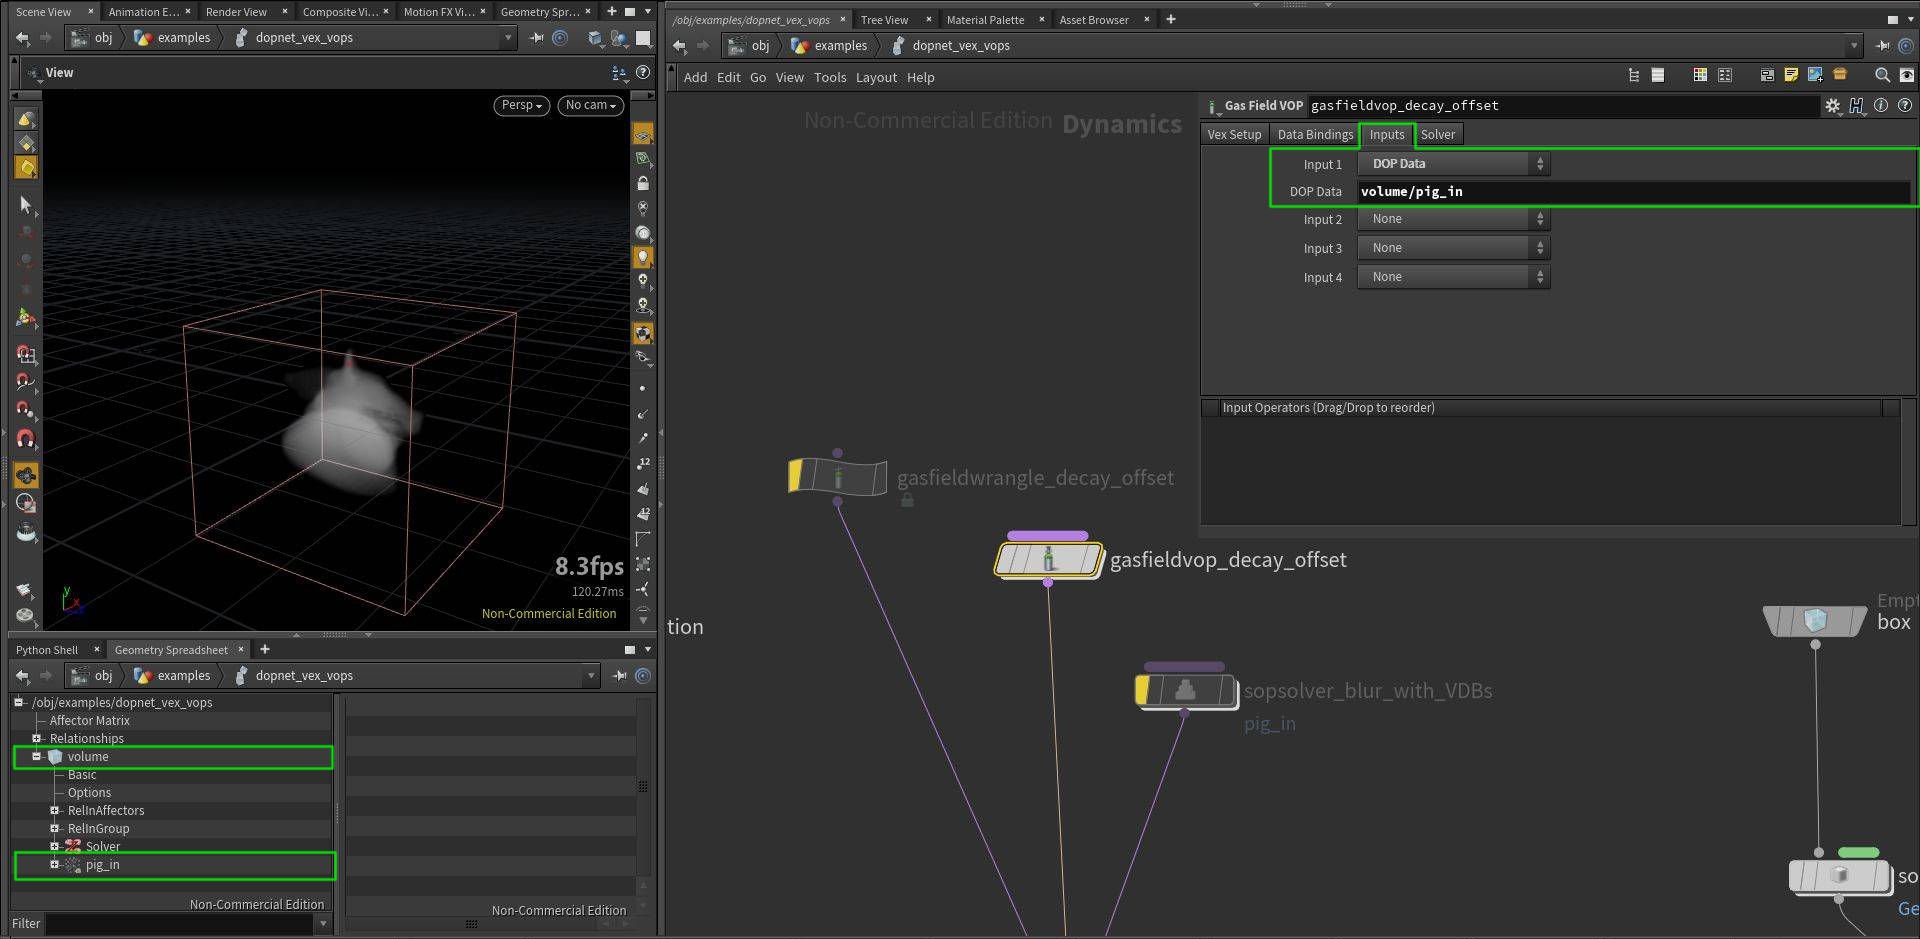The width and height of the screenshot is (1920, 939).
Task: Click the examples breadcrumb in the network editor path
Action: pyautogui.click(x=840, y=46)
